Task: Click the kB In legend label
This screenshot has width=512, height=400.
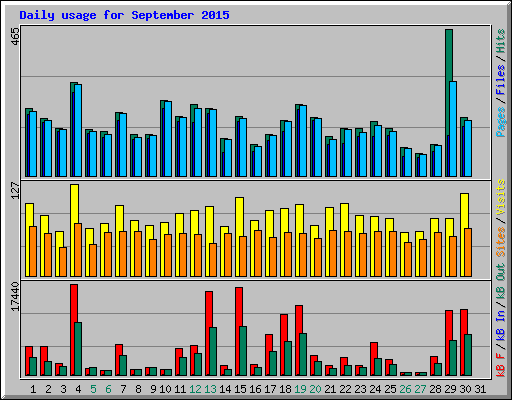Action: pos(501,317)
